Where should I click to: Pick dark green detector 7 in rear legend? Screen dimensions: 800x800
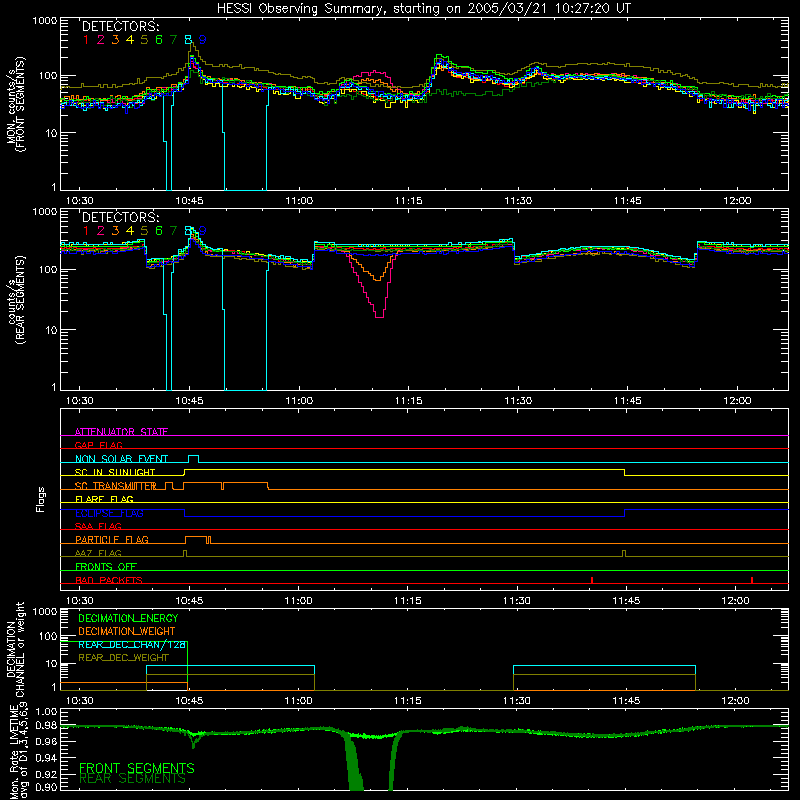coord(173,231)
